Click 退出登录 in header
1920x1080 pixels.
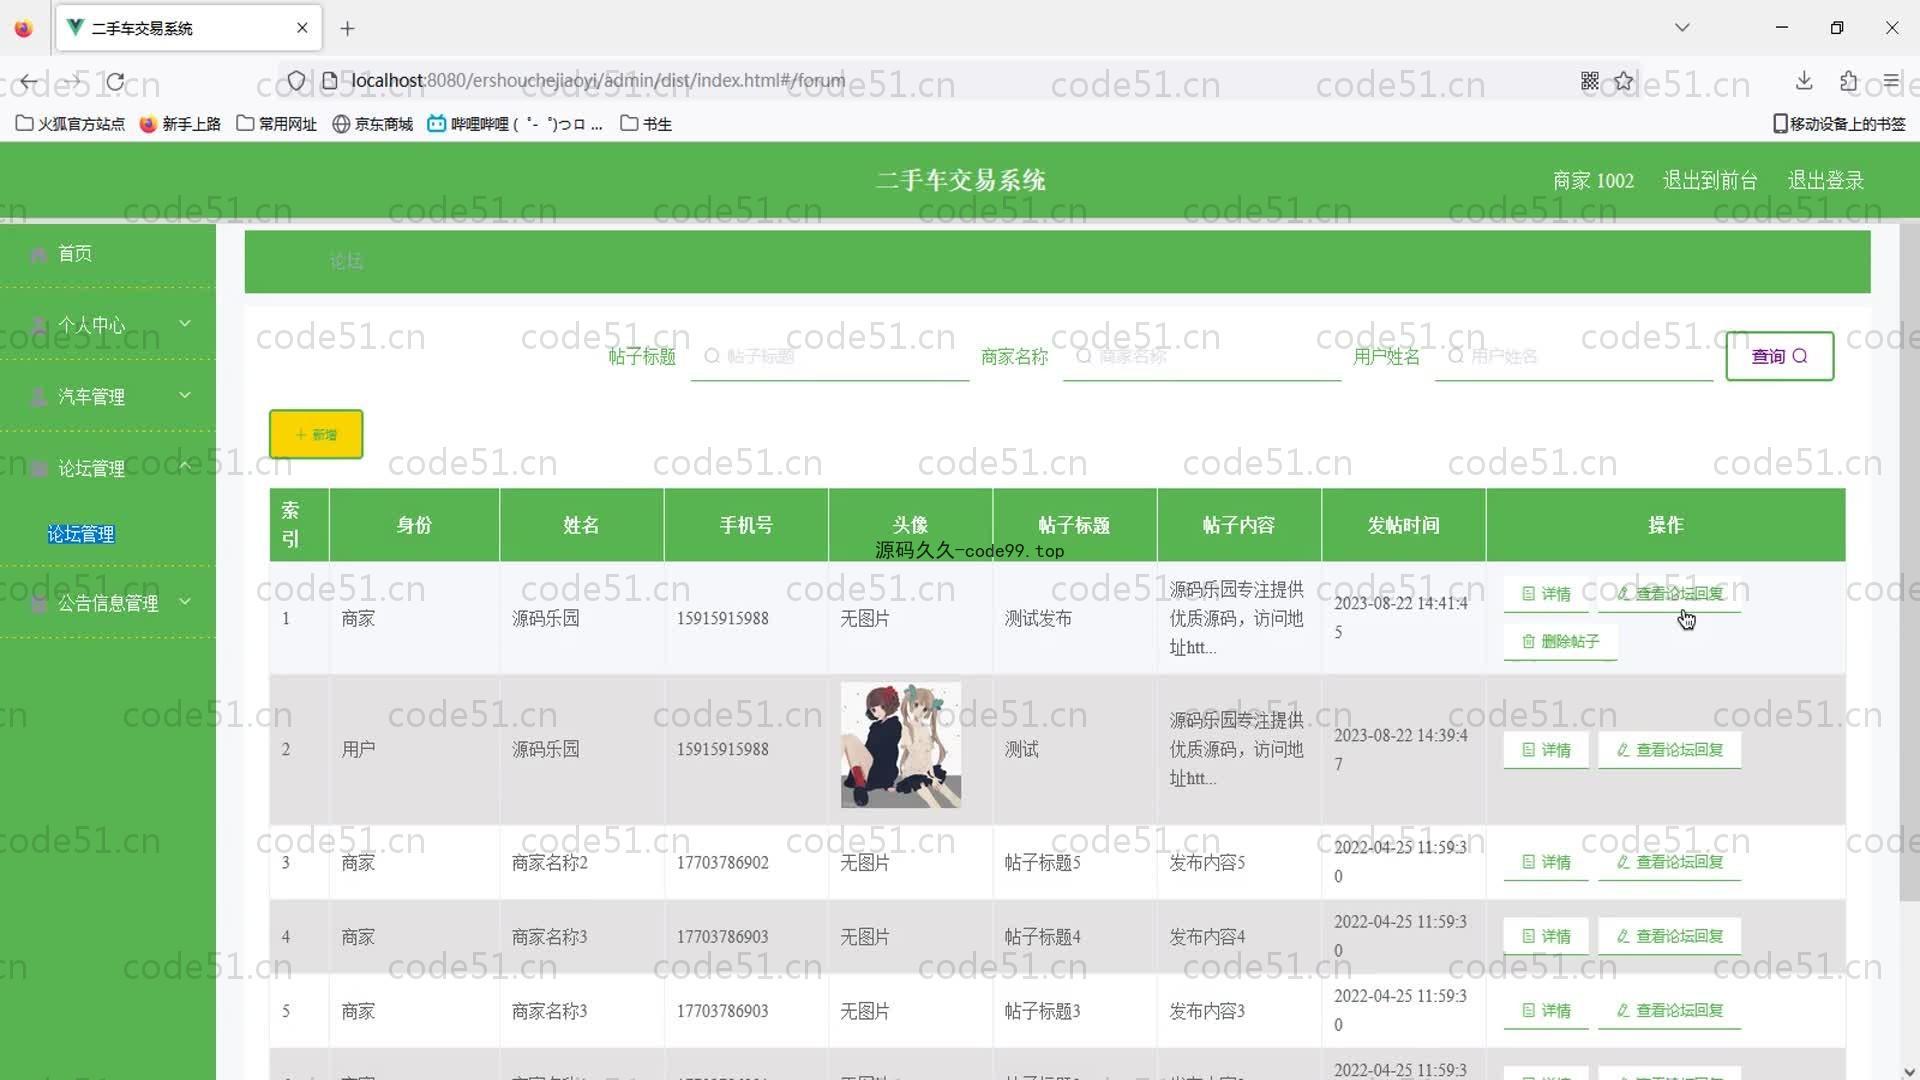point(1825,180)
